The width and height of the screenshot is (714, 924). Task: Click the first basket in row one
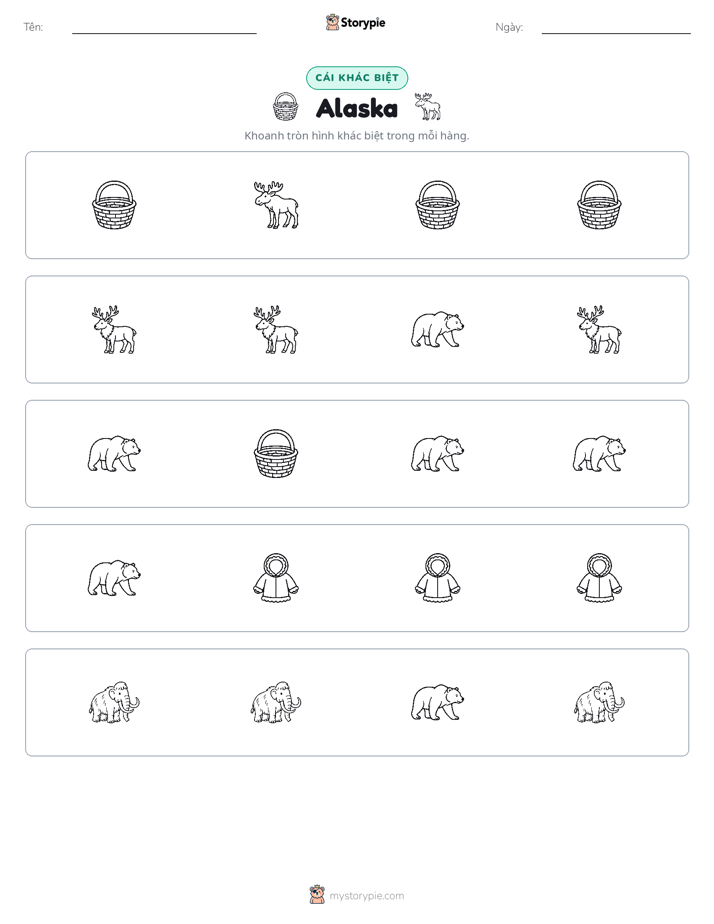pyautogui.click(x=114, y=204)
